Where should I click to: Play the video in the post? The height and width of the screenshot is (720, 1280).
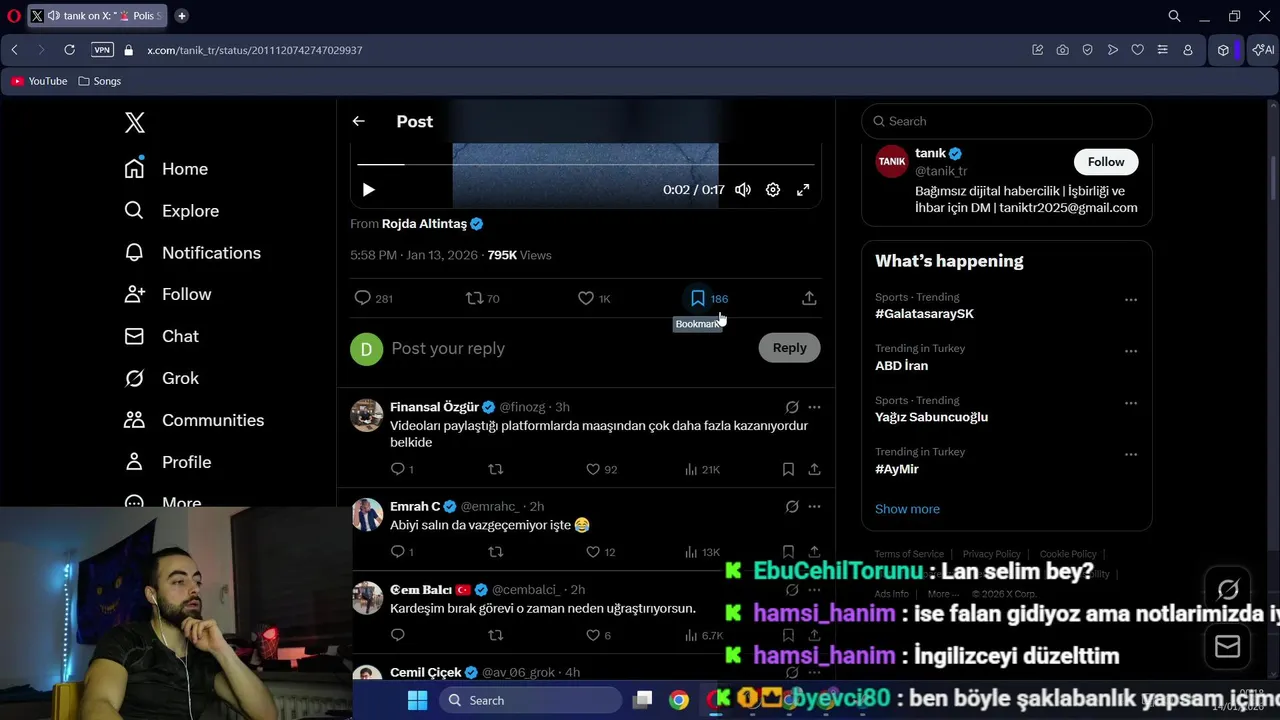(x=368, y=190)
